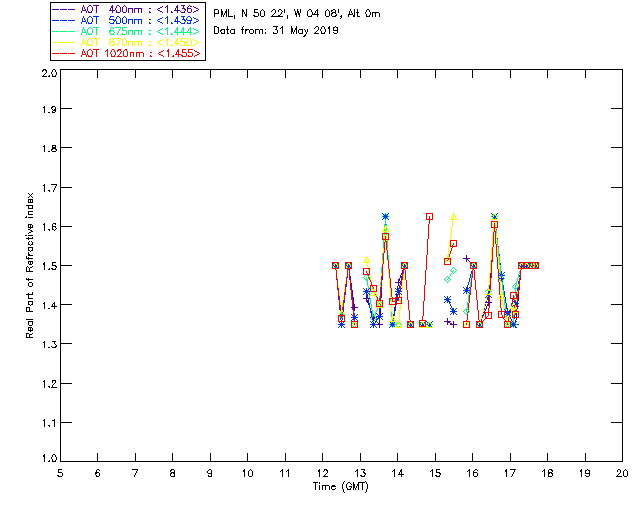Click the AOT 870nm legend entry

pyautogui.click(x=127, y=42)
